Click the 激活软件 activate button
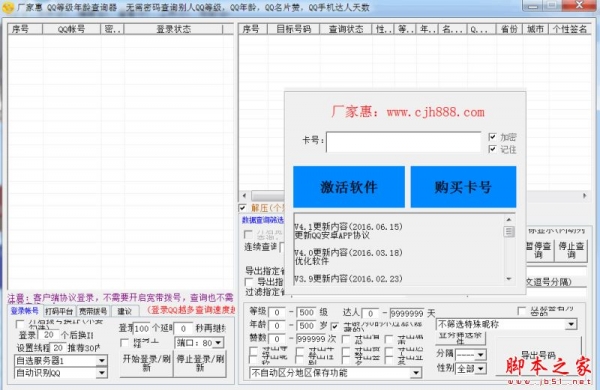 tap(349, 187)
